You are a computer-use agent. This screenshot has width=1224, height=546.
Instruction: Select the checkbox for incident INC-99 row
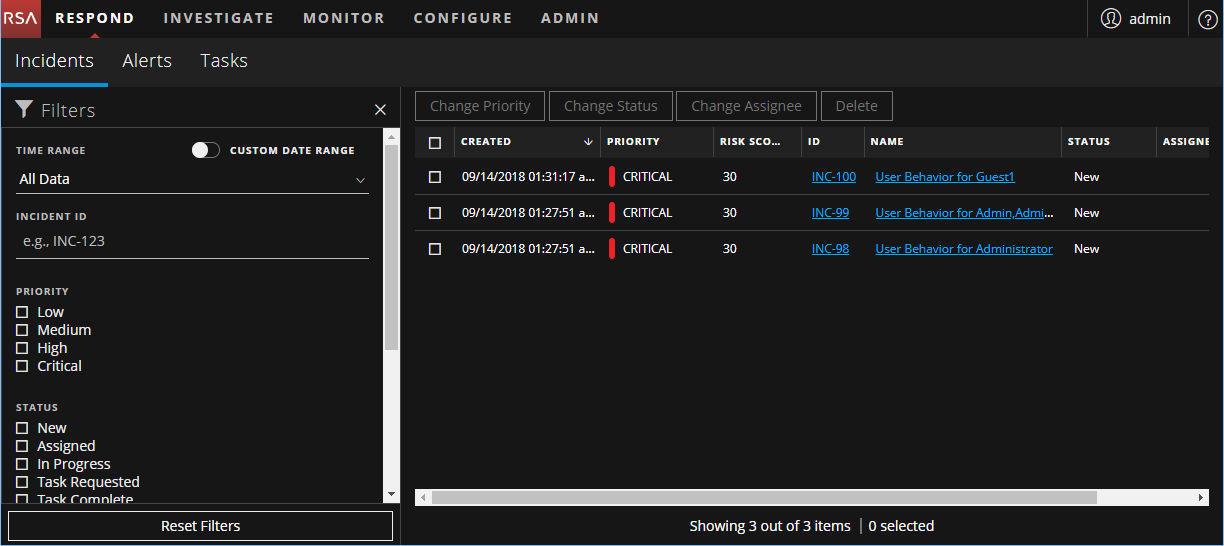pos(435,213)
